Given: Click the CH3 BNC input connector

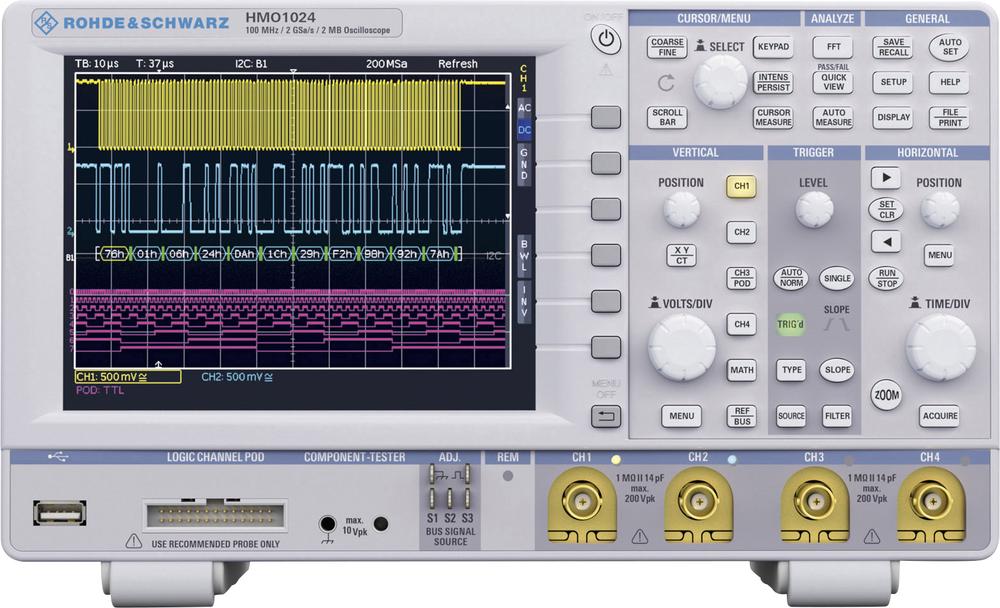Looking at the screenshot, I should (814, 501).
